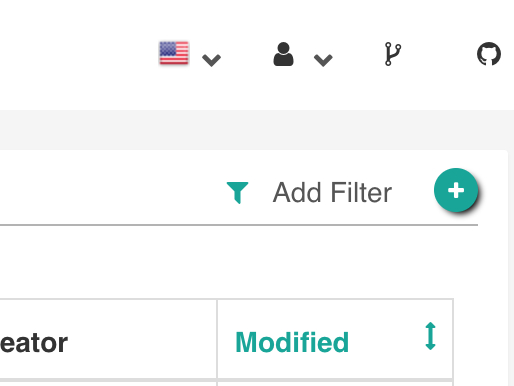Click the git branch fork icon
Image resolution: width=514 pixels, height=386 pixels.
pyautogui.click(x=393, y=54)
